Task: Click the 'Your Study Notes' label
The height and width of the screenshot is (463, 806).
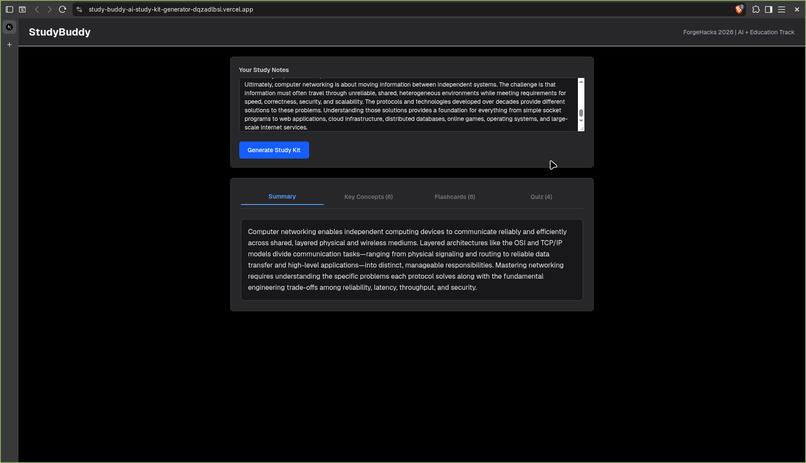Action: (x=264, y=70)
